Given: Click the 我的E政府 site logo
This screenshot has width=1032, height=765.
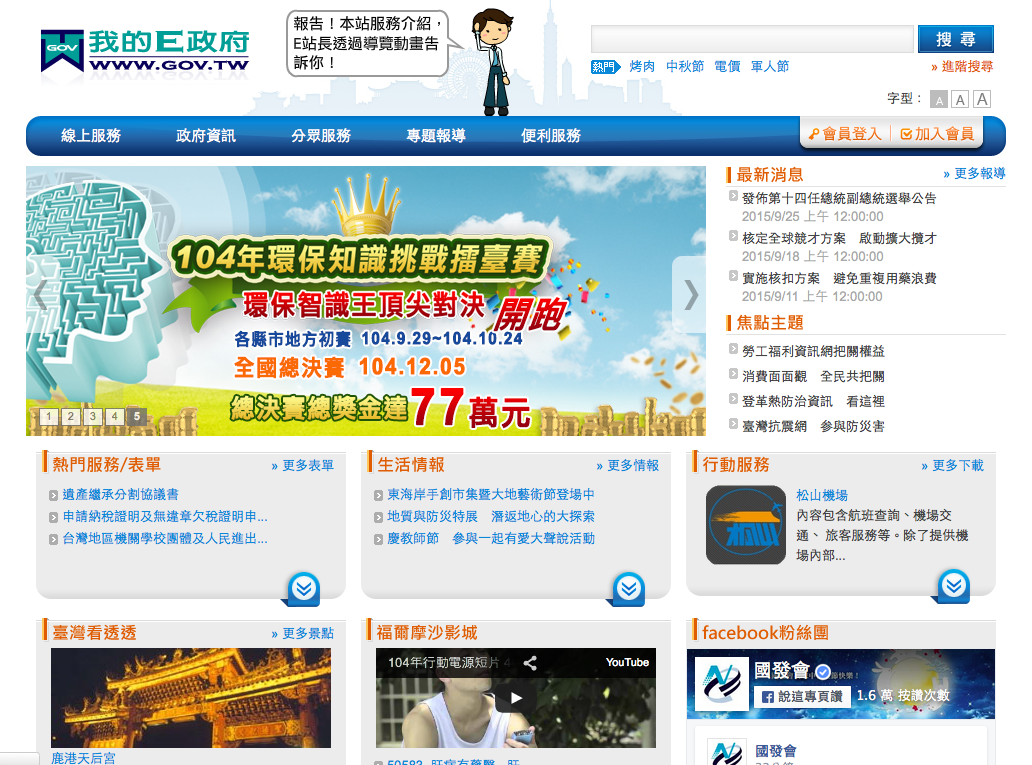Looking at the screenshot, I should [x=145, y=50].
